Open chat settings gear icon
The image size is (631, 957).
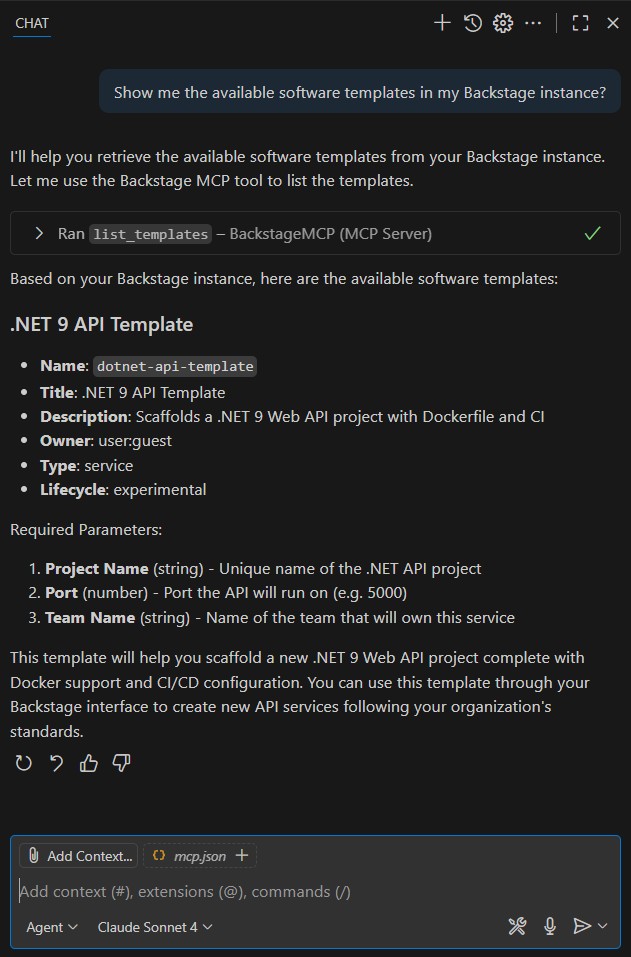coord(503,23)
